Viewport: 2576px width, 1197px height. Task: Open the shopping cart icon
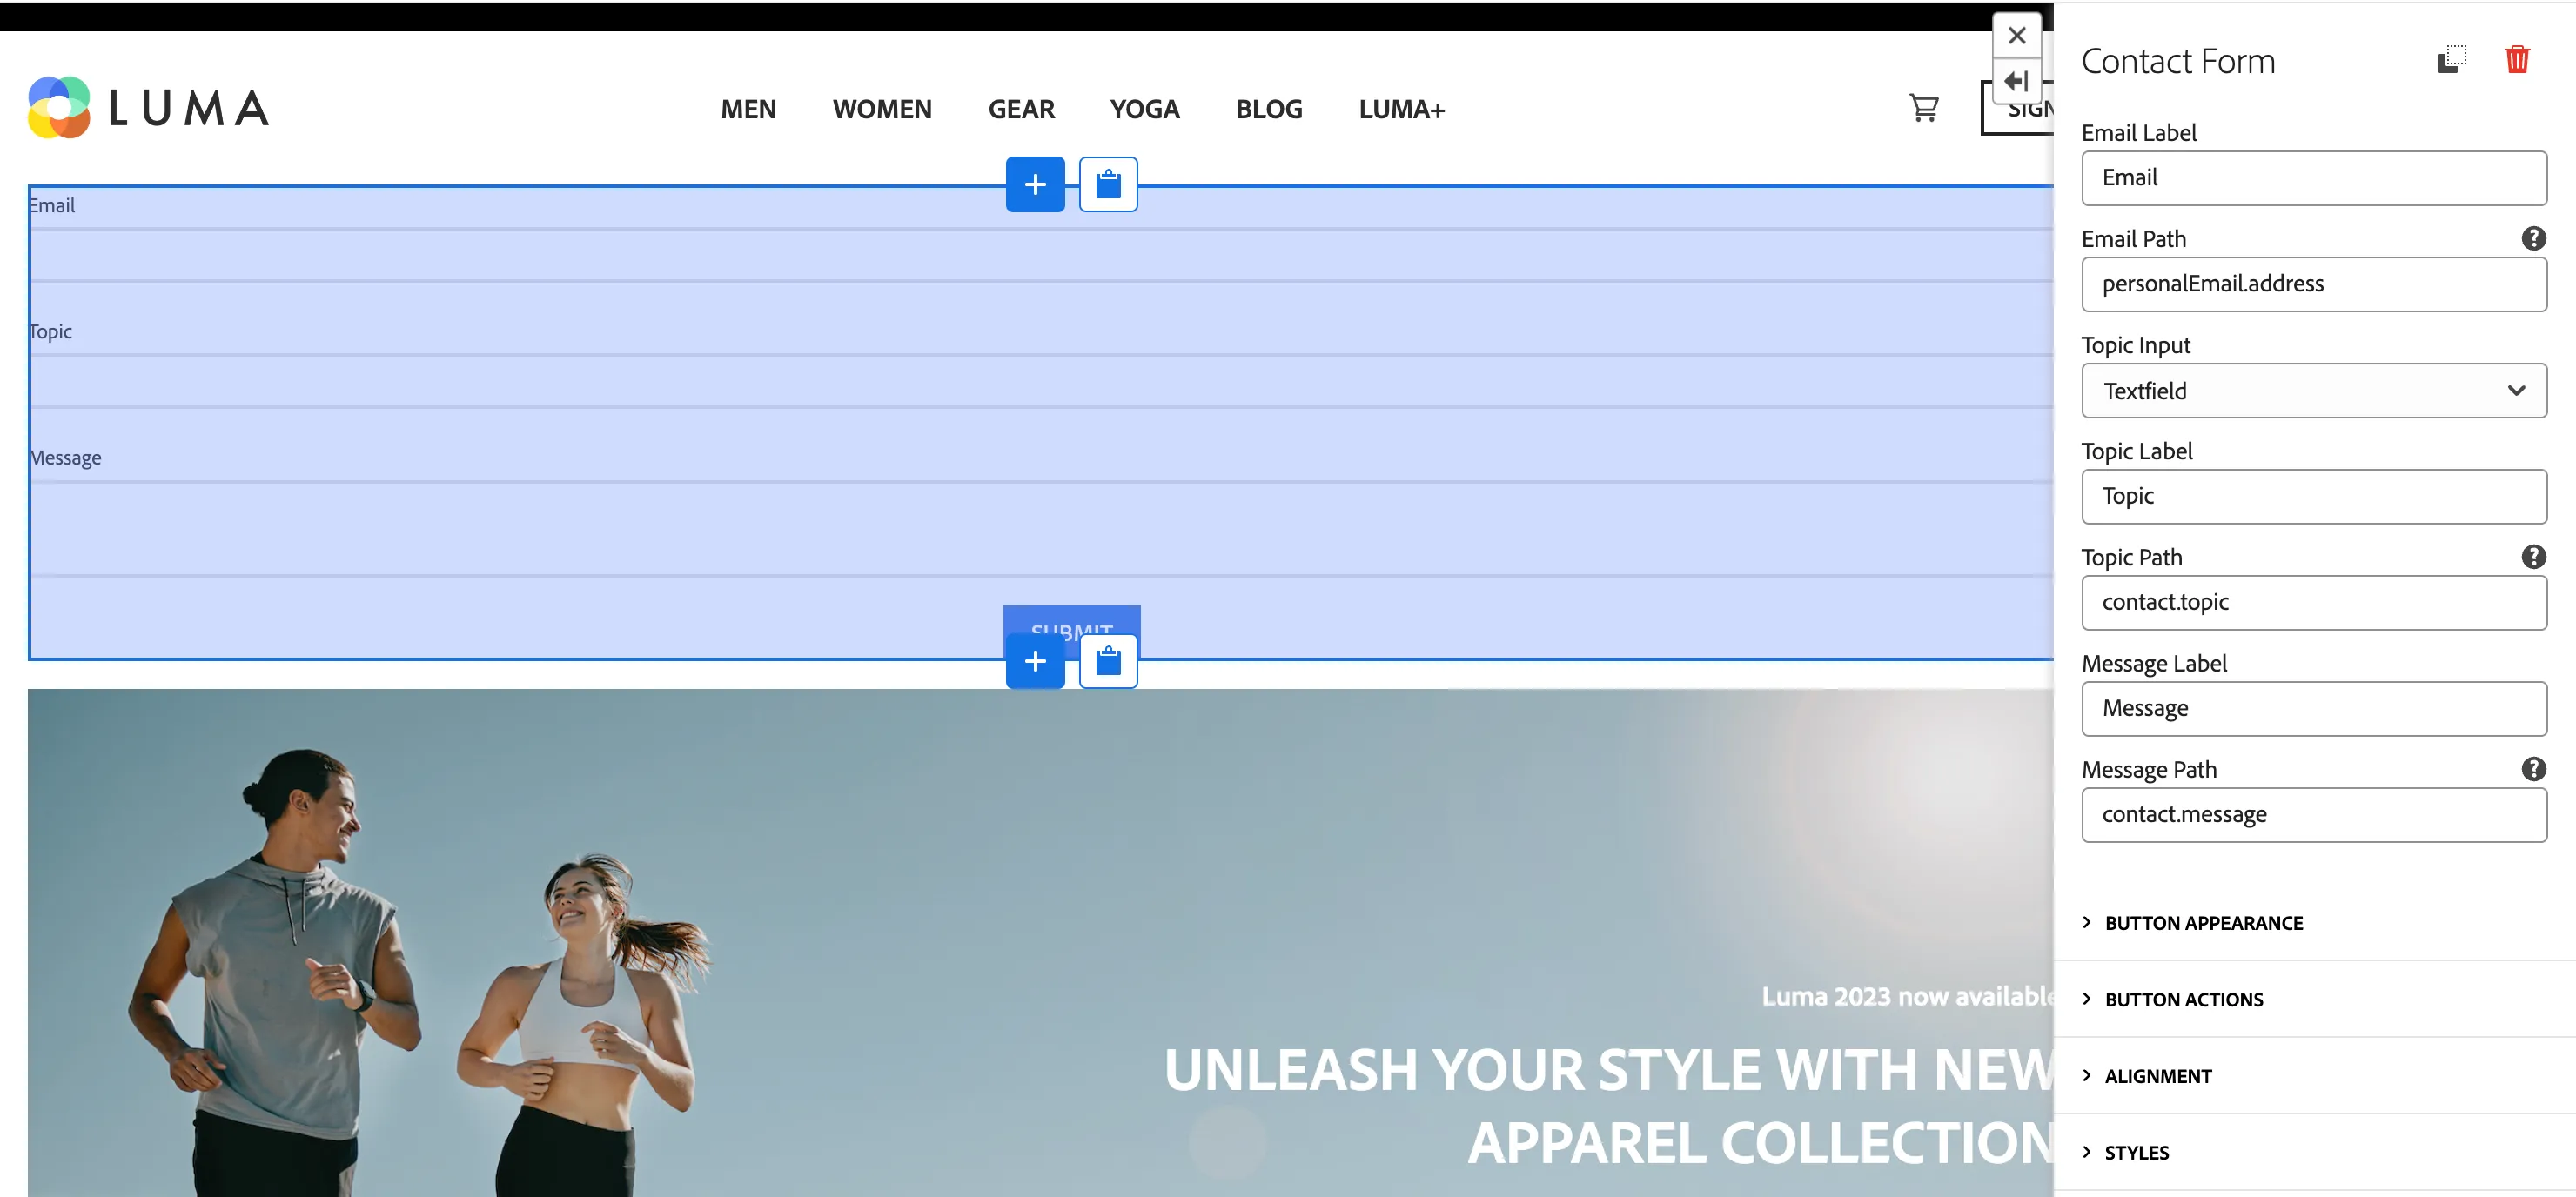1923,108
